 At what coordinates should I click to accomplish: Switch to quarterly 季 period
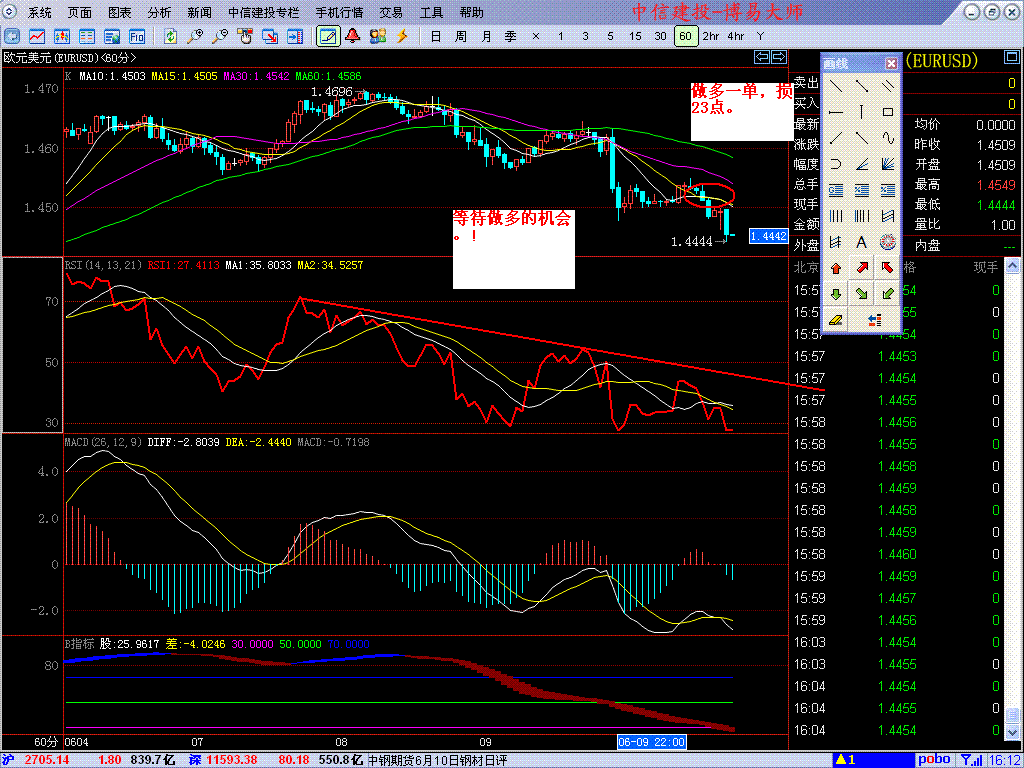(x=511, y=36)
